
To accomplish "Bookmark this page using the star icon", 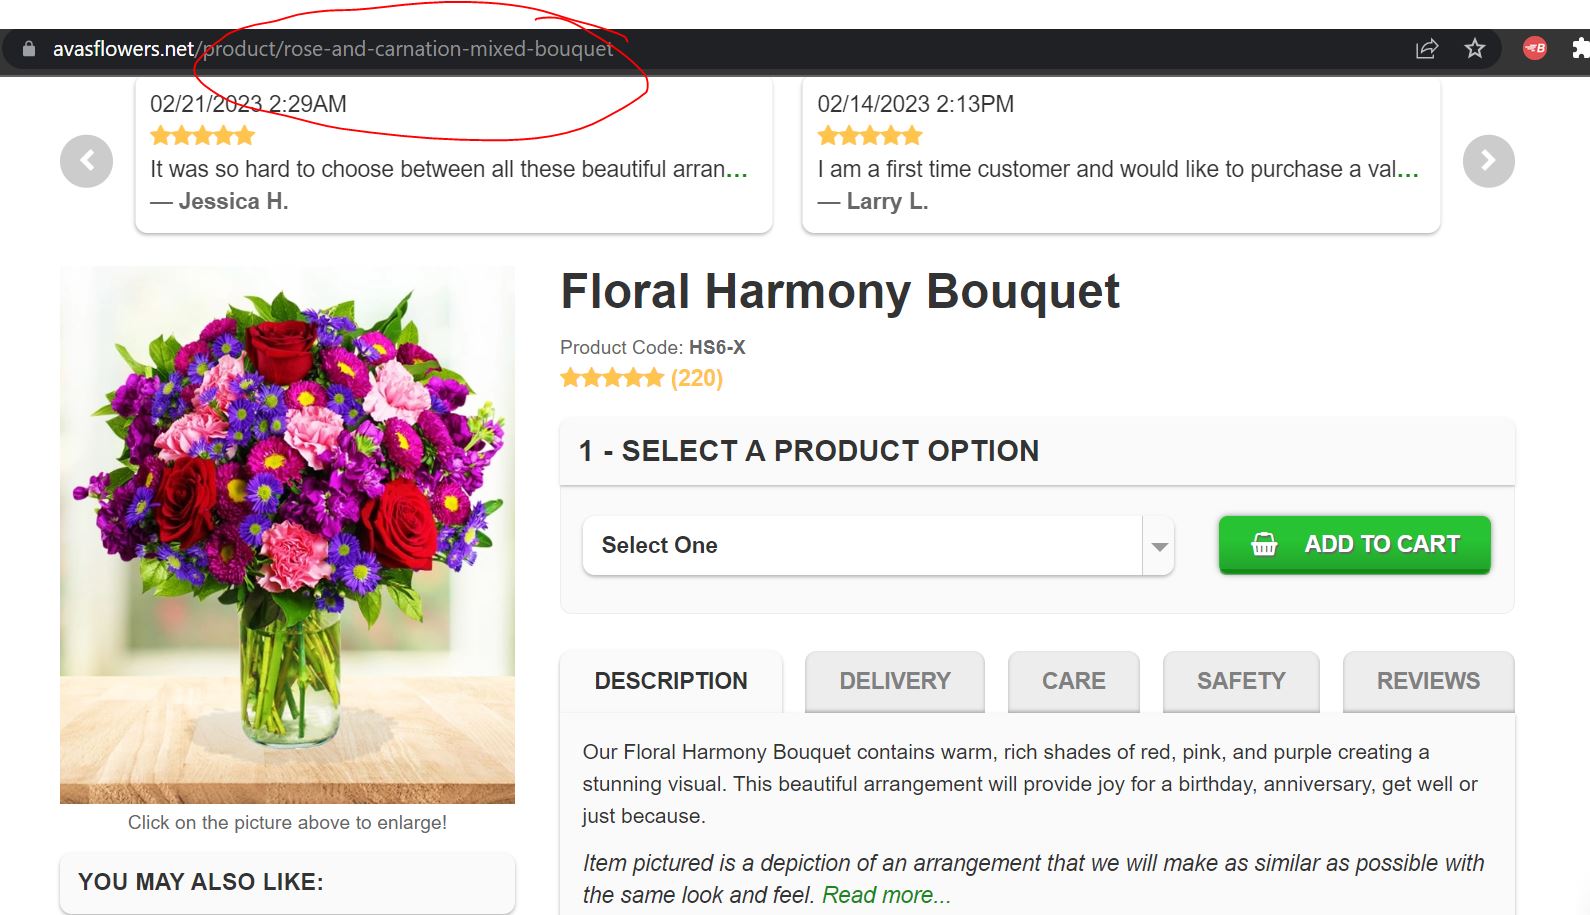I will 1474,48.
